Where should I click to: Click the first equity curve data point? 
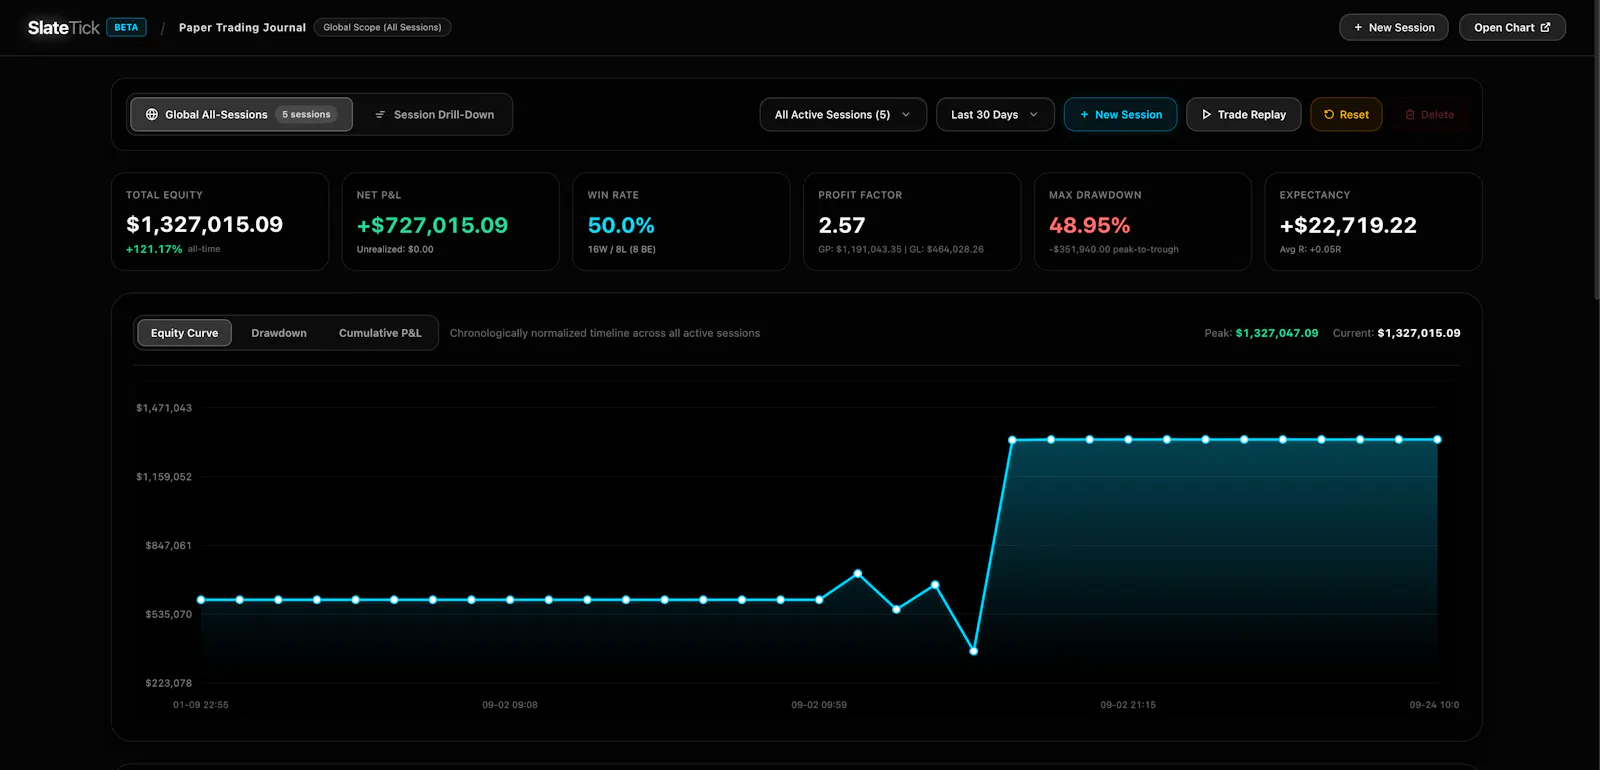(201, 600)
